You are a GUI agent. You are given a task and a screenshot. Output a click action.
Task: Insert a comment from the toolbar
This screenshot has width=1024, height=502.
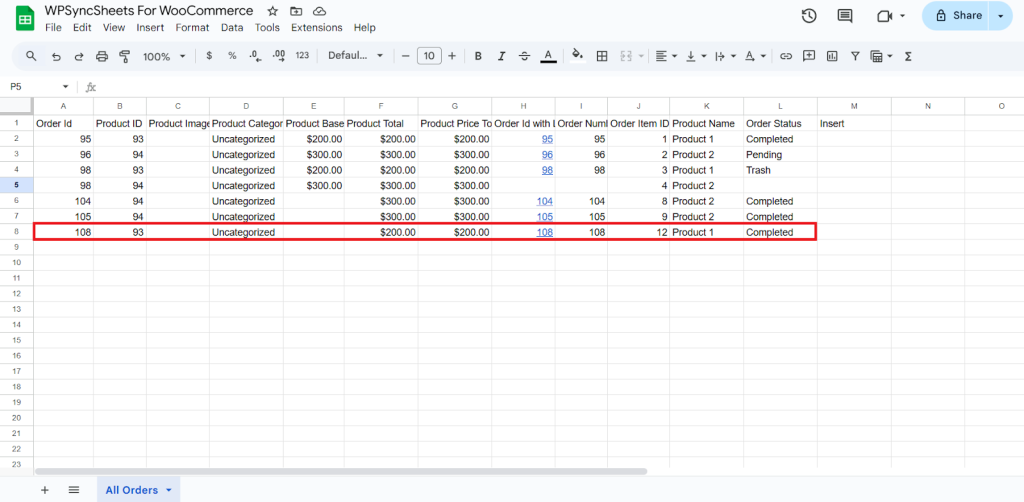(x=809, y=56)
